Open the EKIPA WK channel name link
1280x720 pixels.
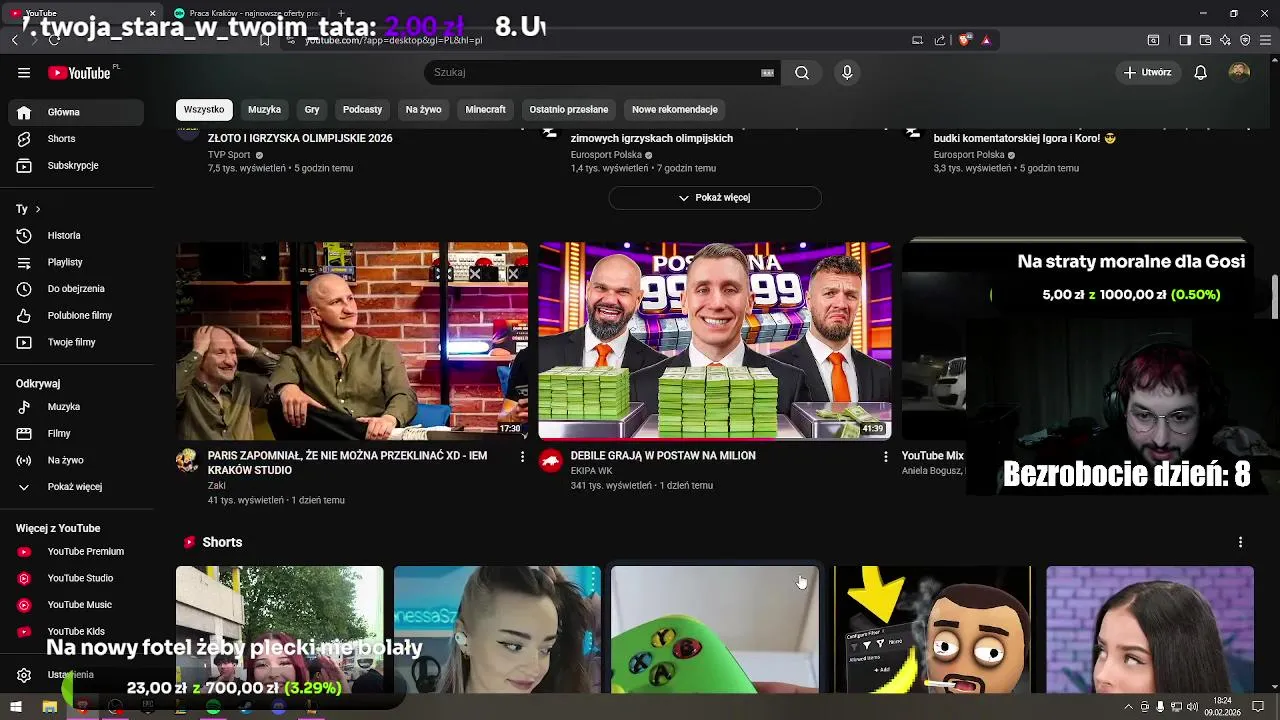point(591,471)
